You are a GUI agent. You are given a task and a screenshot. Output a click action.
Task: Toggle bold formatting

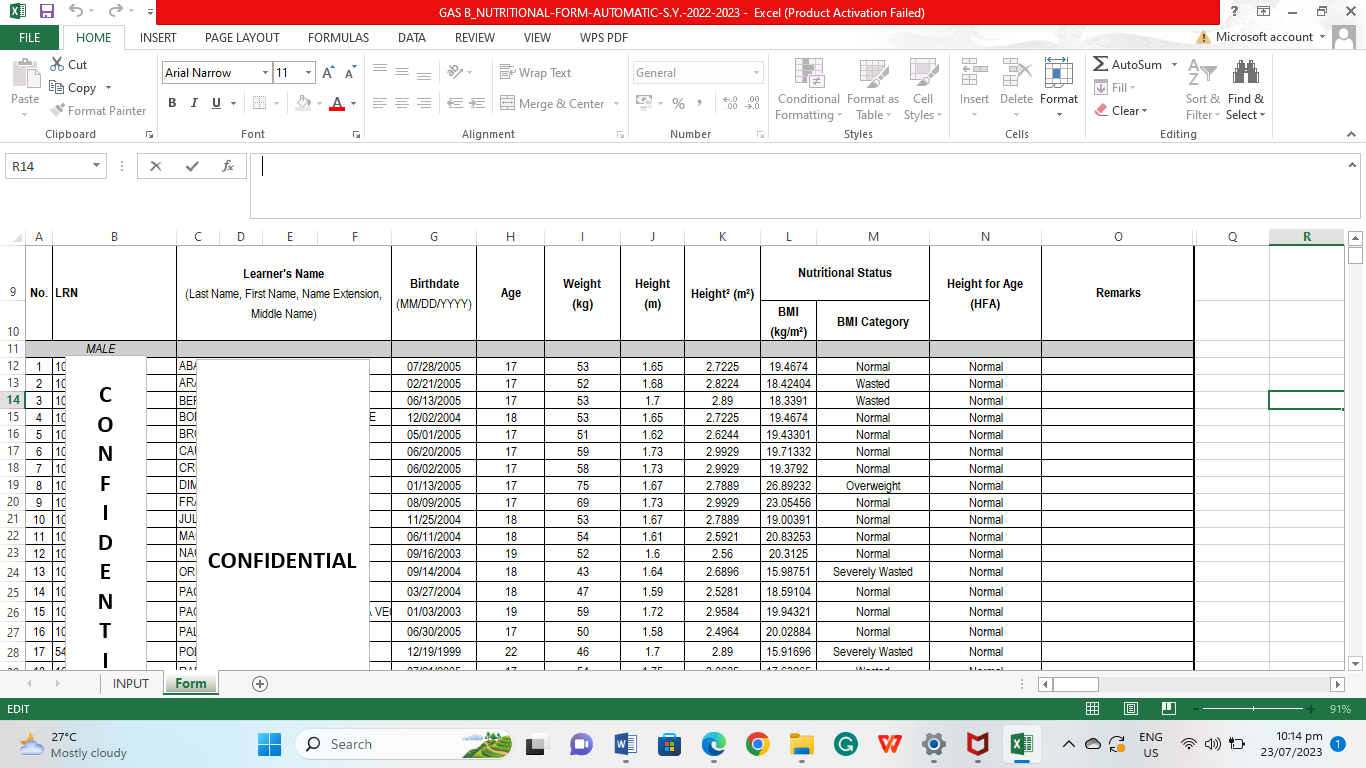pos(172,103)
